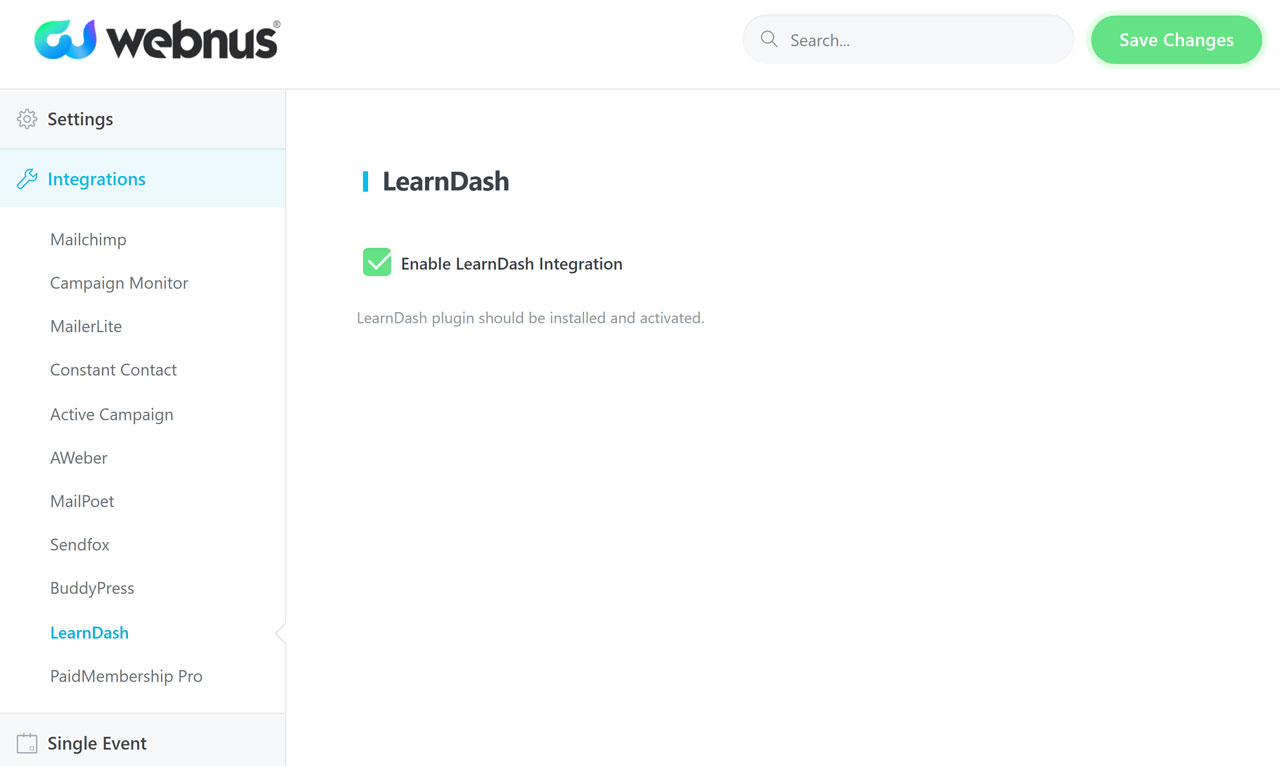Select Constant Contact integration

(113, 370)
